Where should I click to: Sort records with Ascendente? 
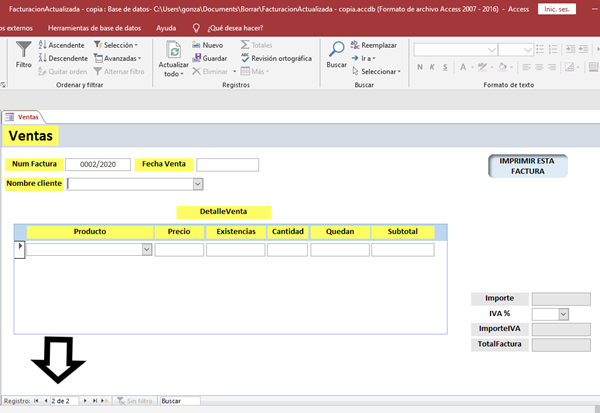(x=61, y=46)
